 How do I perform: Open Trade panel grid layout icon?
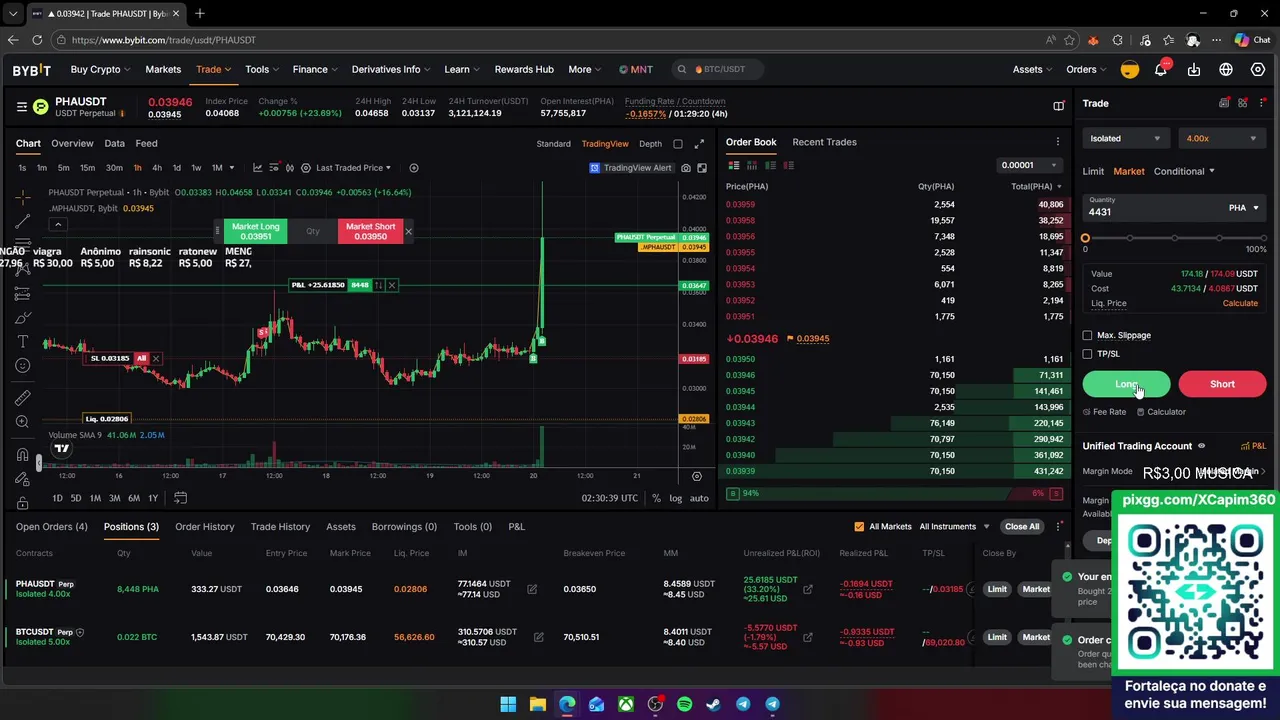click(x=1243, y=103)
